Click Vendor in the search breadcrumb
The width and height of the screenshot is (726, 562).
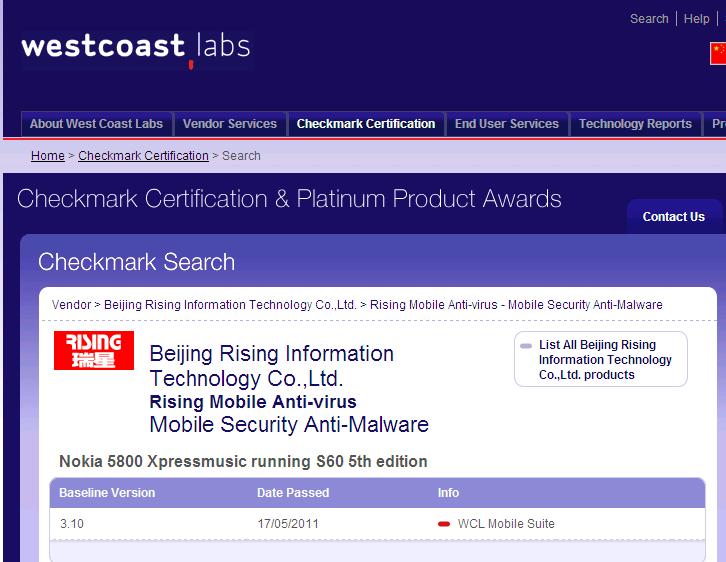[x=71, y=304]
